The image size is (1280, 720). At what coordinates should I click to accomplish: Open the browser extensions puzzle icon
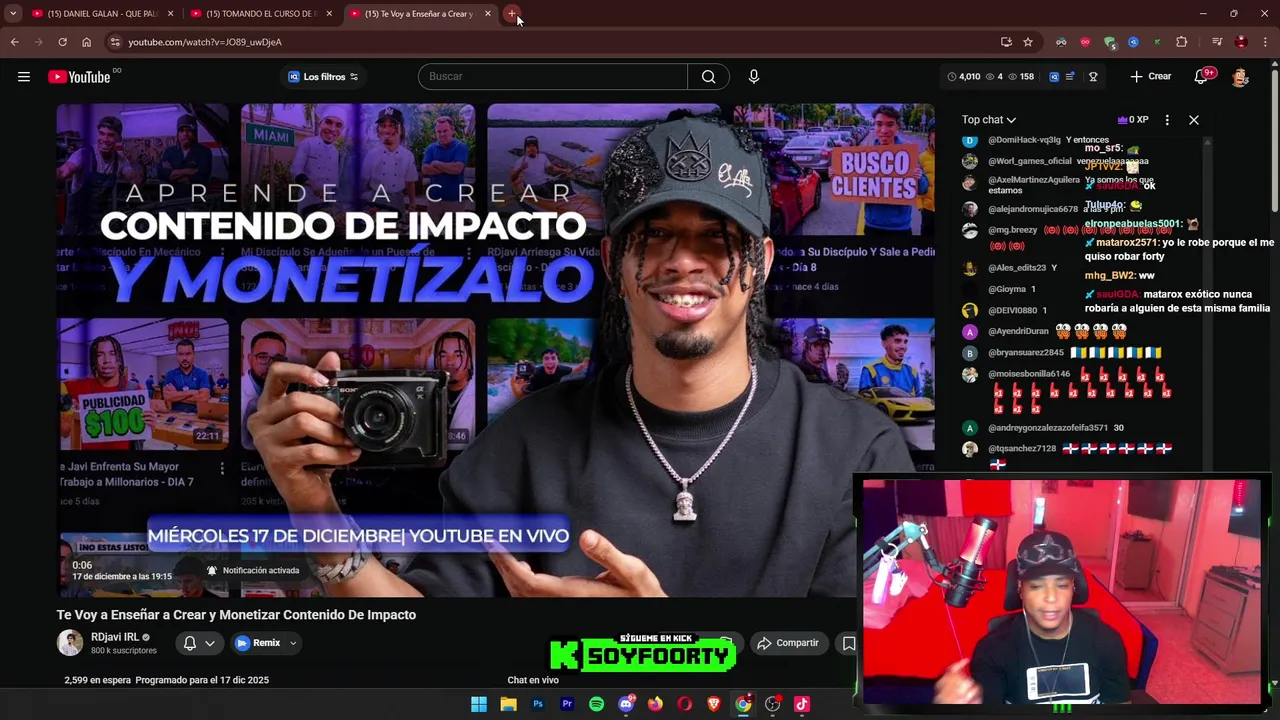pyautogui.click(x=1182, y=42)
